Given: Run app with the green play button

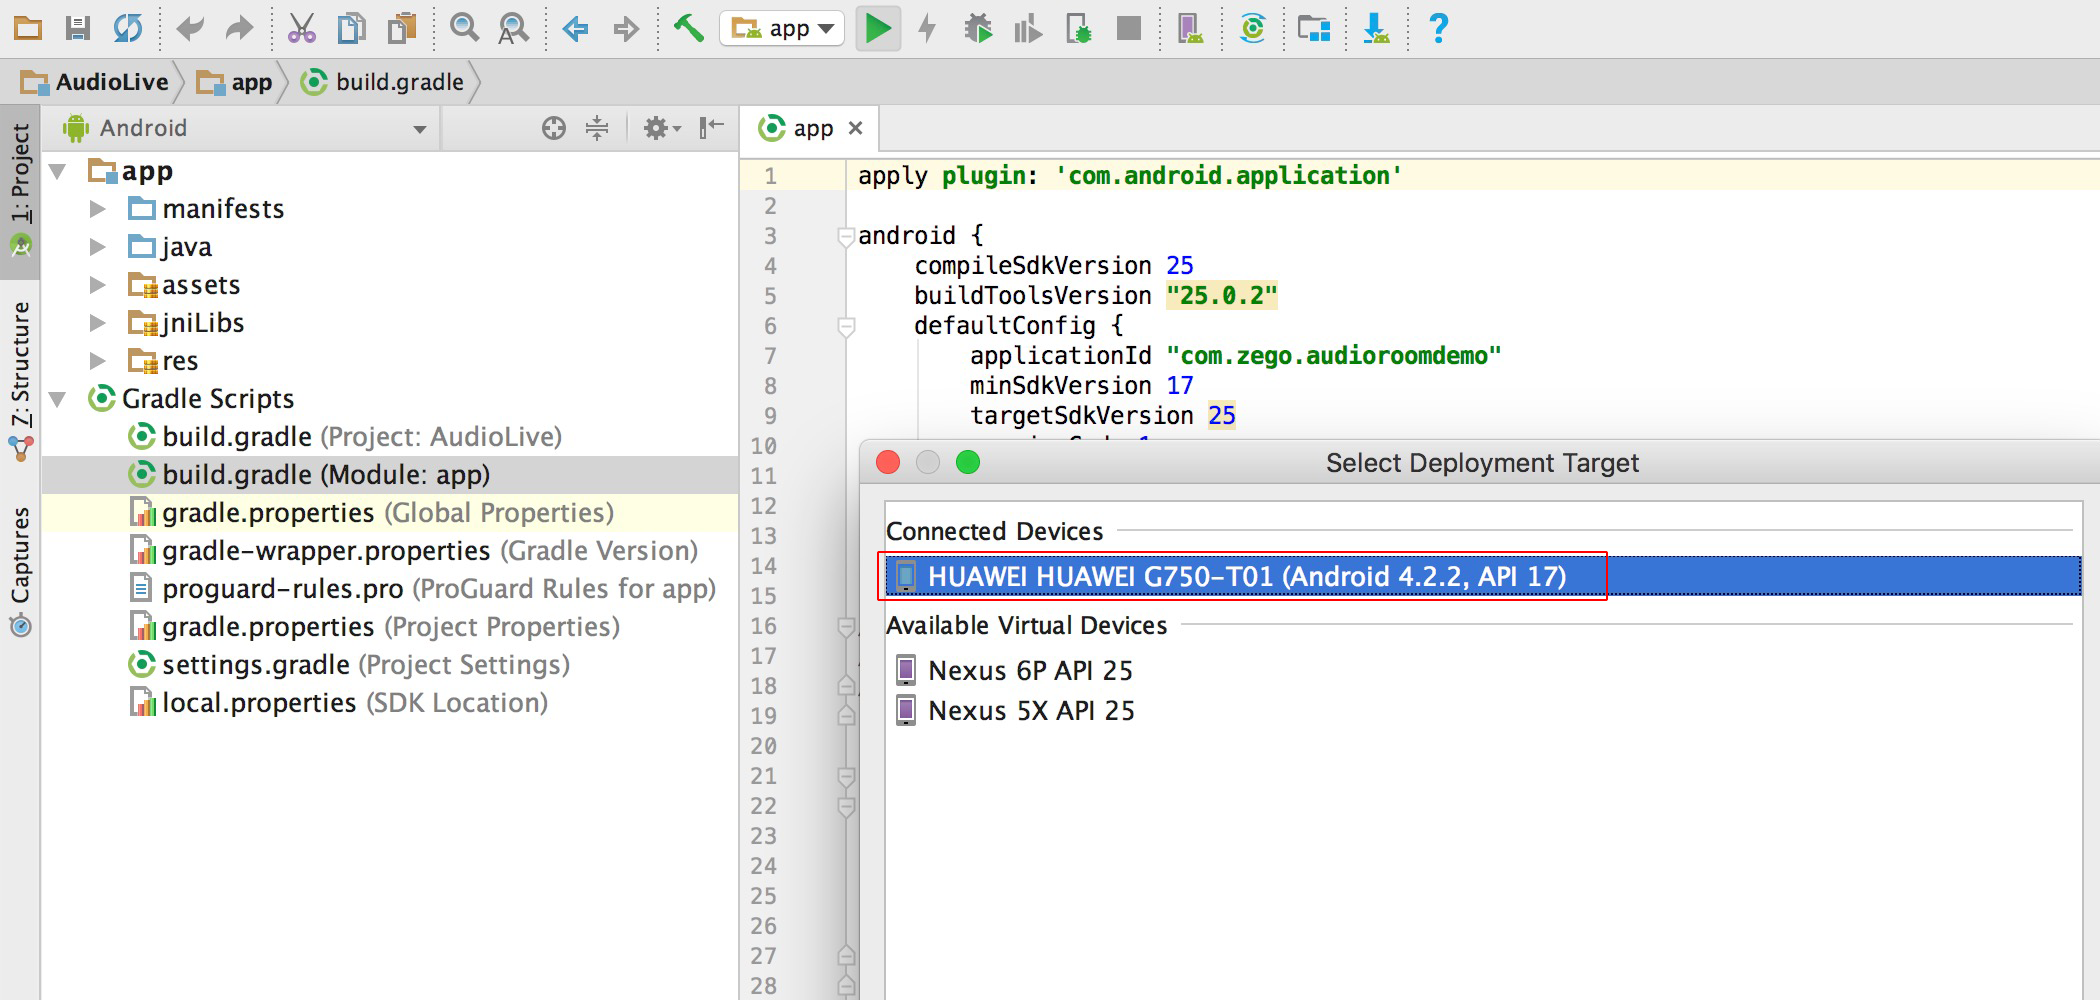Looking at the screenshot, I should [878, 28].
